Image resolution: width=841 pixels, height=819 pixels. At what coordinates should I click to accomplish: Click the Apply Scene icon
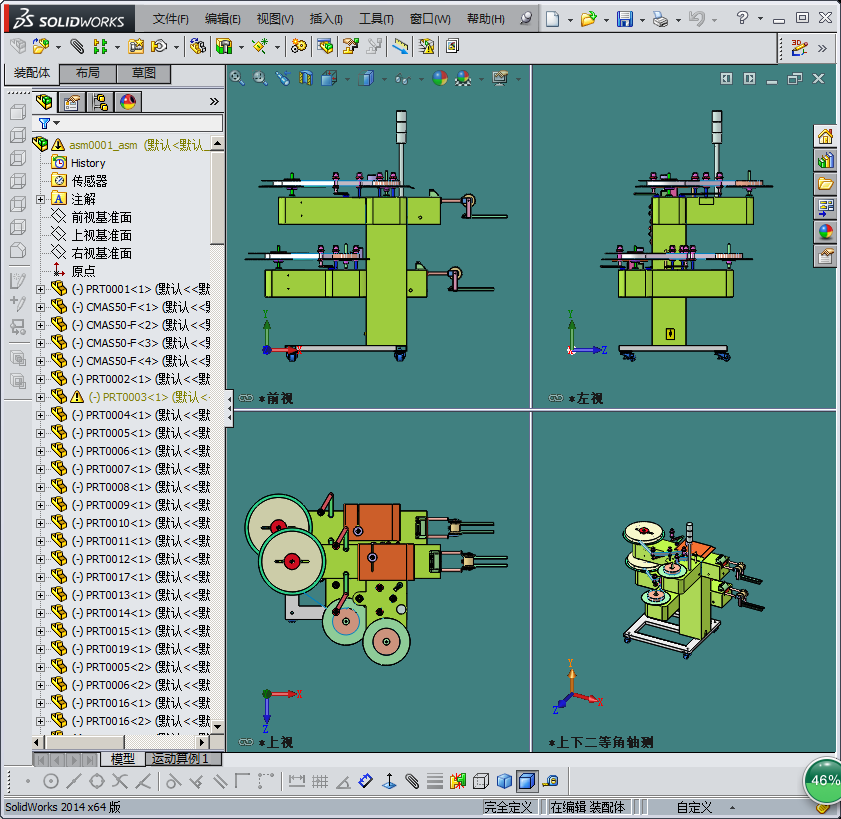(x=463, y=78)
